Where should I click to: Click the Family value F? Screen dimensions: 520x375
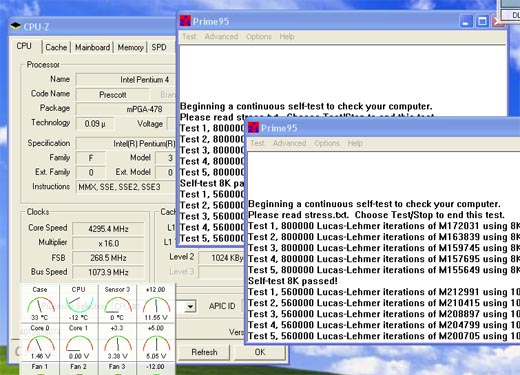click(x=91, y=158)
